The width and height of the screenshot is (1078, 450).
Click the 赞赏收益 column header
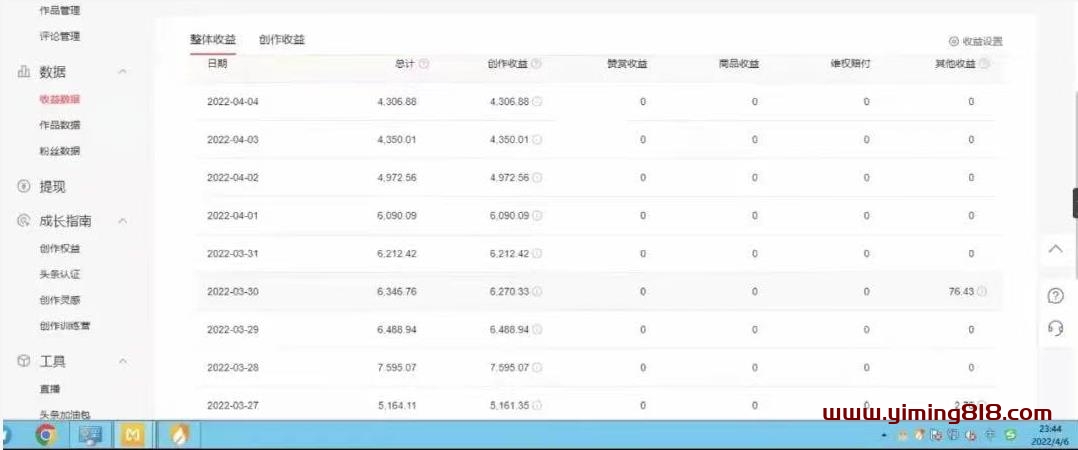pyautogui.click(x=627, y=64)
